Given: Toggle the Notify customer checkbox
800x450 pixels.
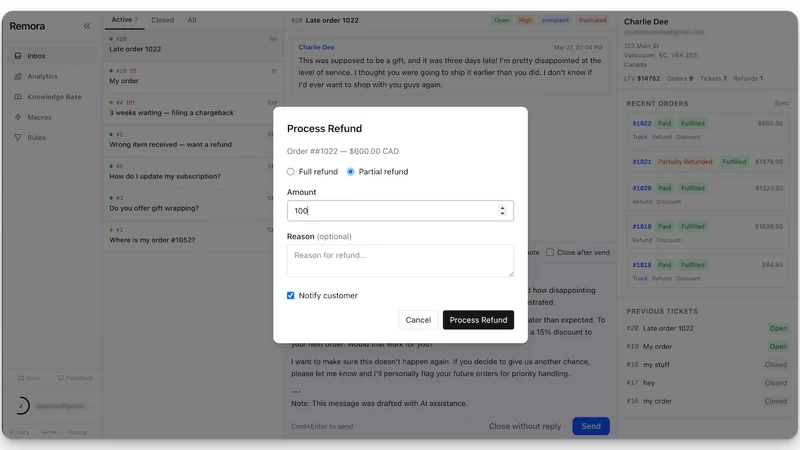Looking at the screenshot, I should click(x=291, y=295).
